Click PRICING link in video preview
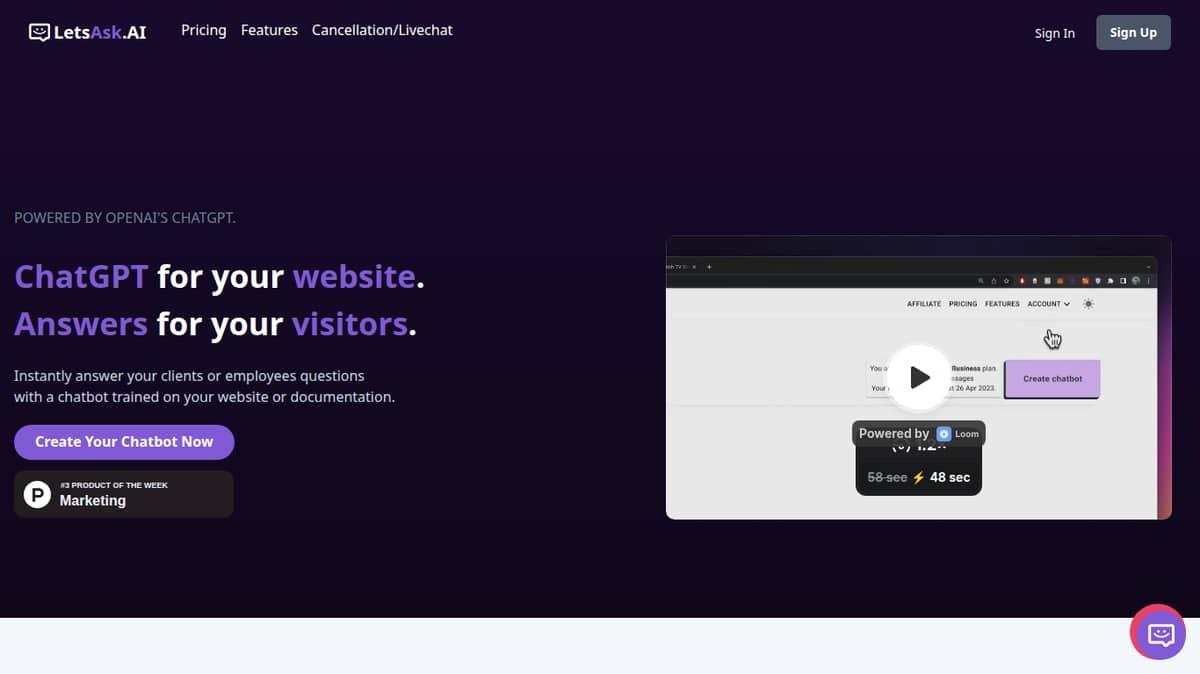 click(x=963, y=304)
